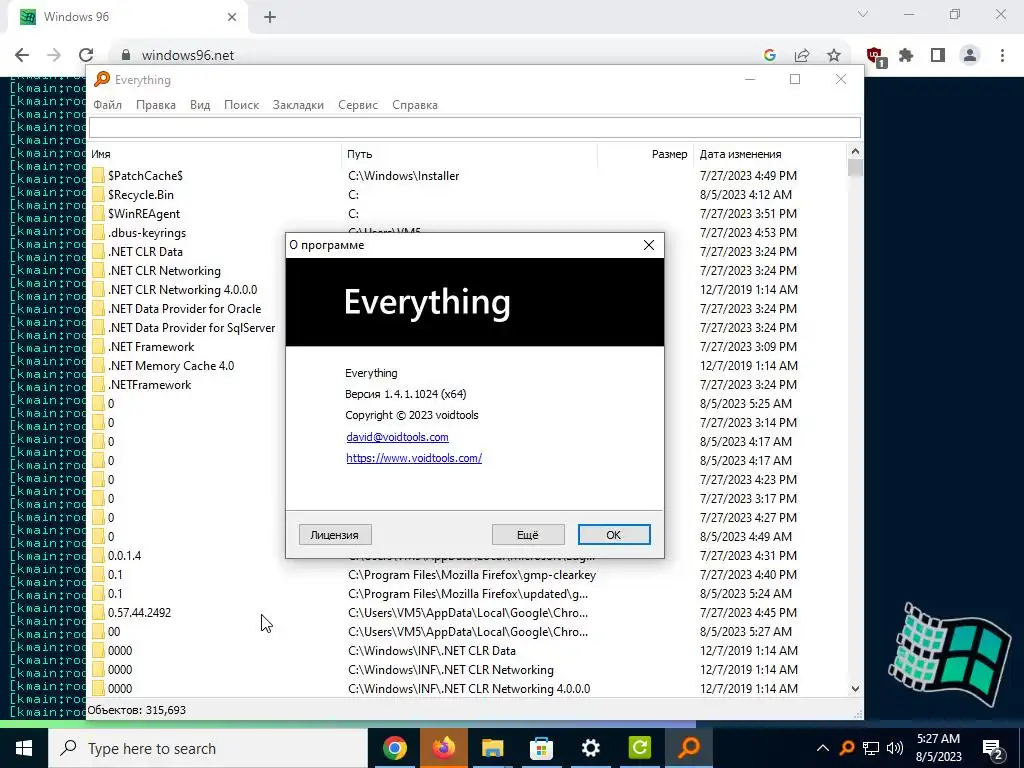Click the folder icon next to .NET CLR Data

pos(98,251)
